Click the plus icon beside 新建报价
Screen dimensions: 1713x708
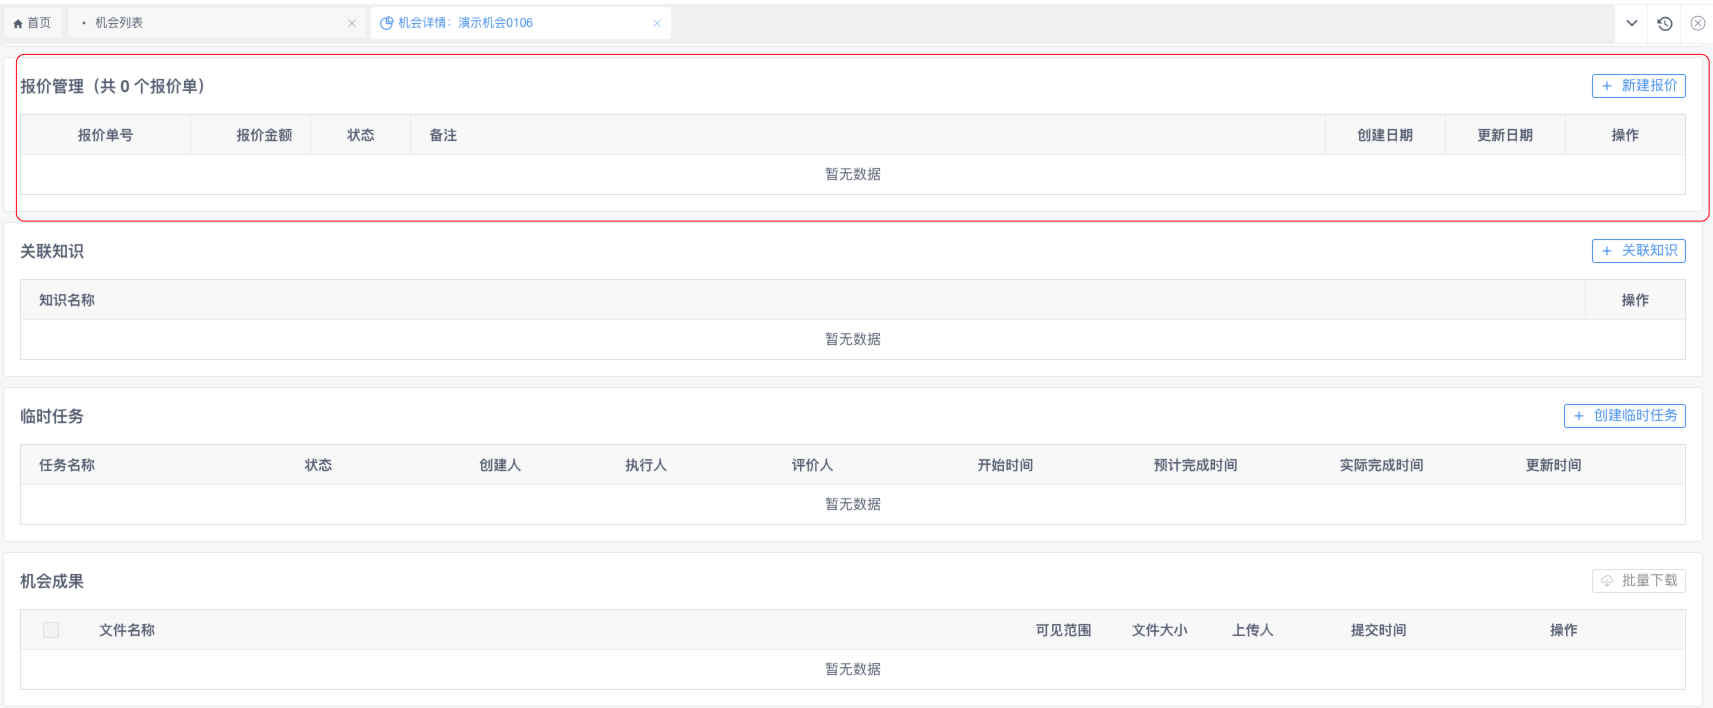tap(1607, 86)
